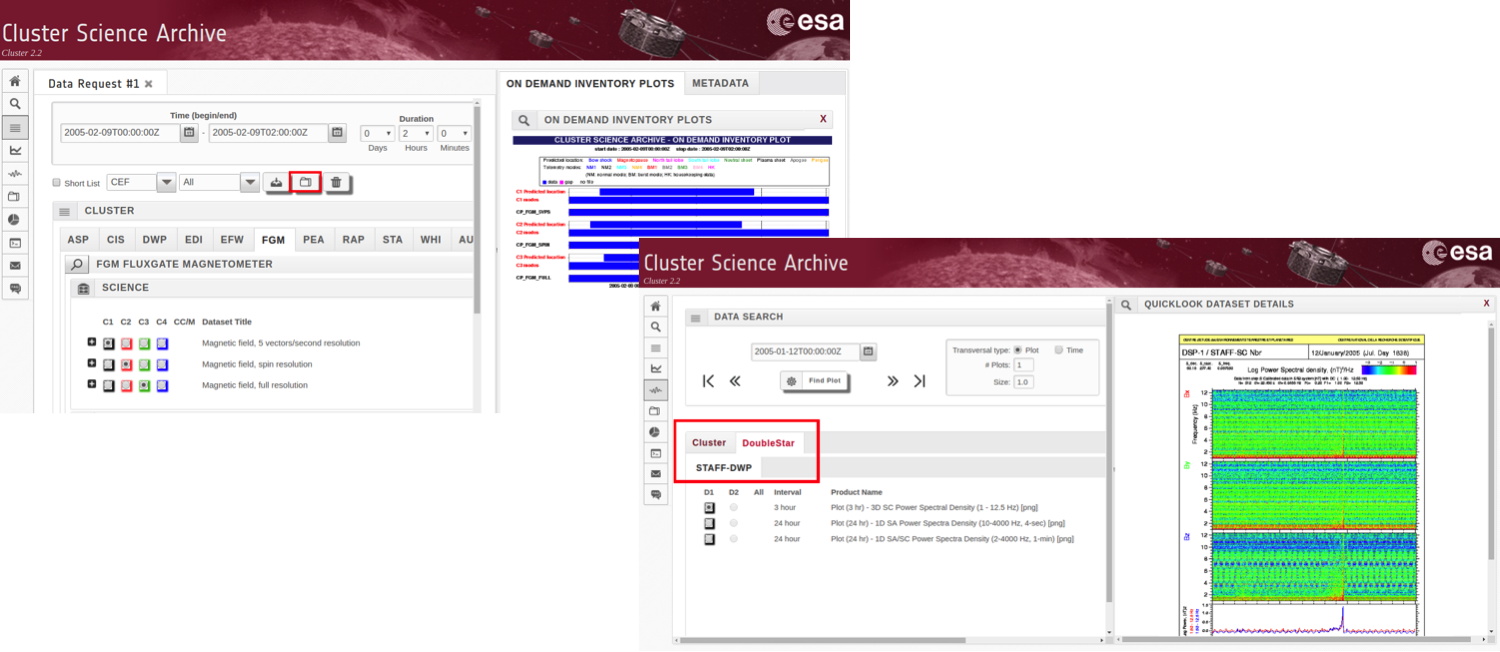Click the Find Plot button
Screen dimensions: 1500x652
[814, 381]
